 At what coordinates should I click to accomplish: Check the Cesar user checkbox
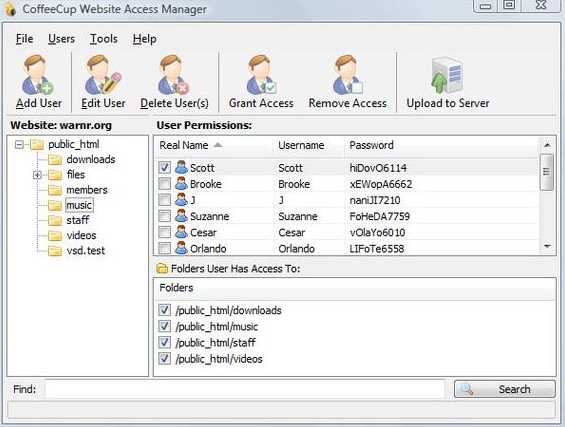click(x=165, y=232)
